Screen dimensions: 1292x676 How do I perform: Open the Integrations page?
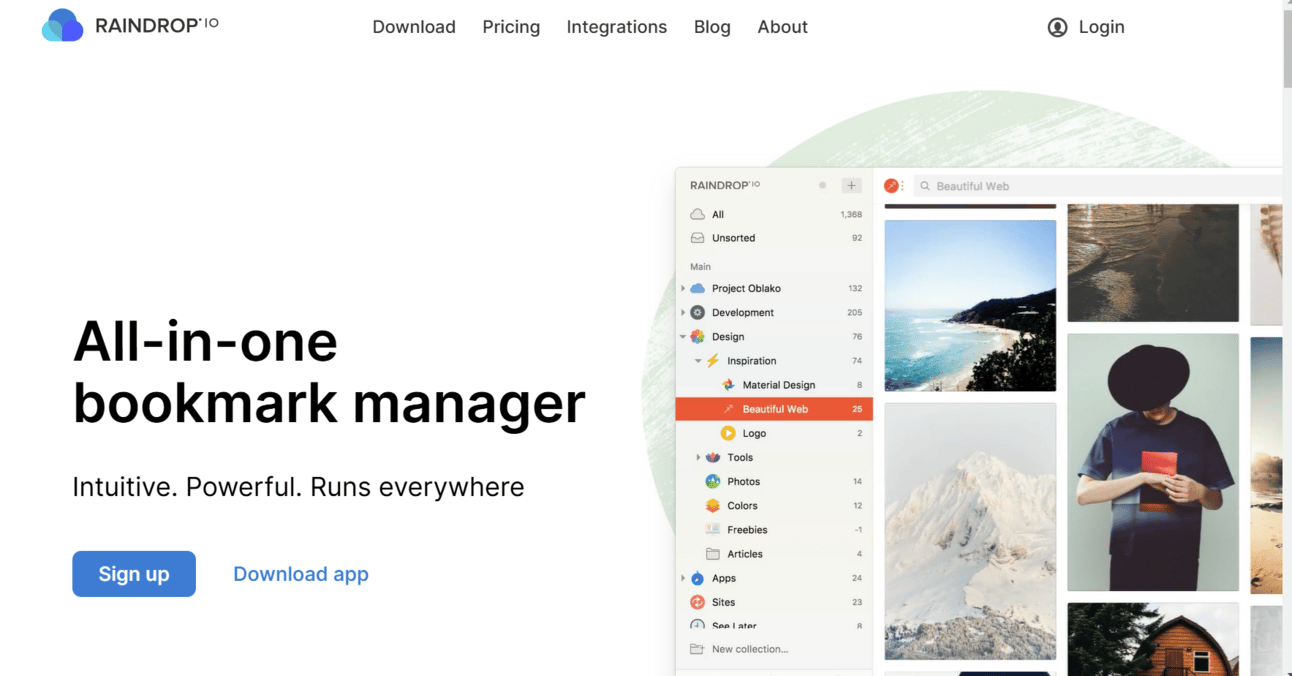click(x=617, y=27)
